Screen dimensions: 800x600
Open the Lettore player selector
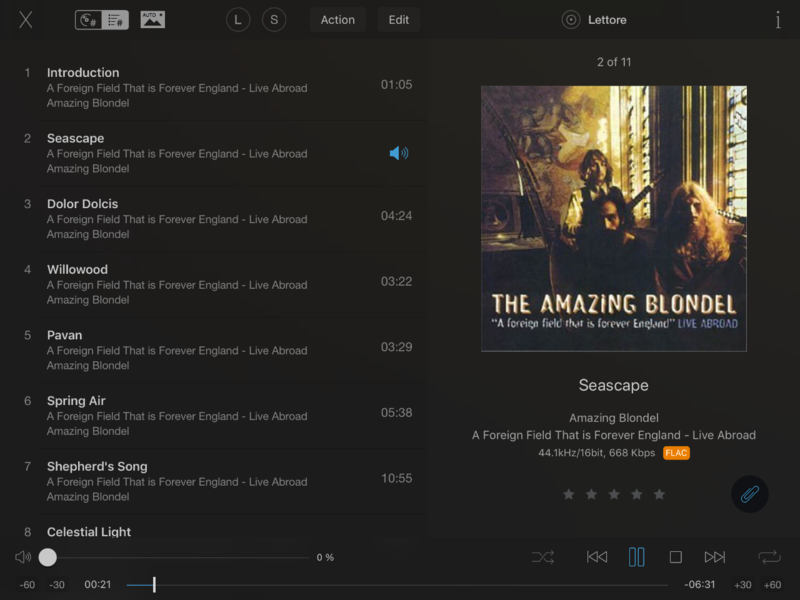[x=595, y=20]
